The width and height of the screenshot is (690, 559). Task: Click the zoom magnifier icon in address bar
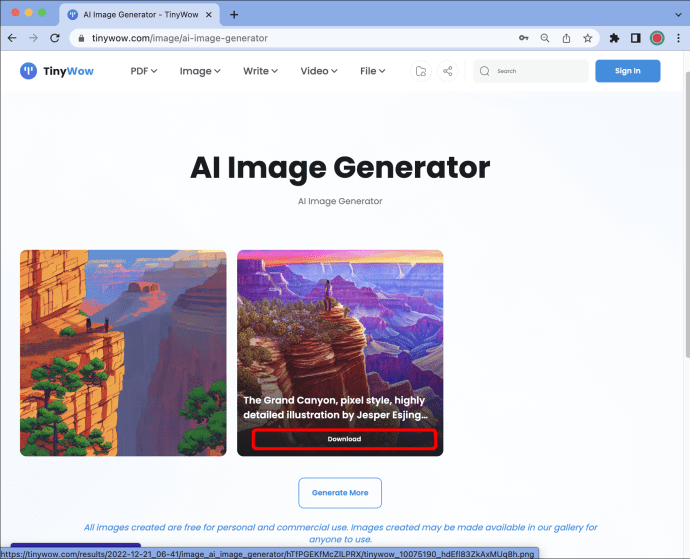[545, 38]
